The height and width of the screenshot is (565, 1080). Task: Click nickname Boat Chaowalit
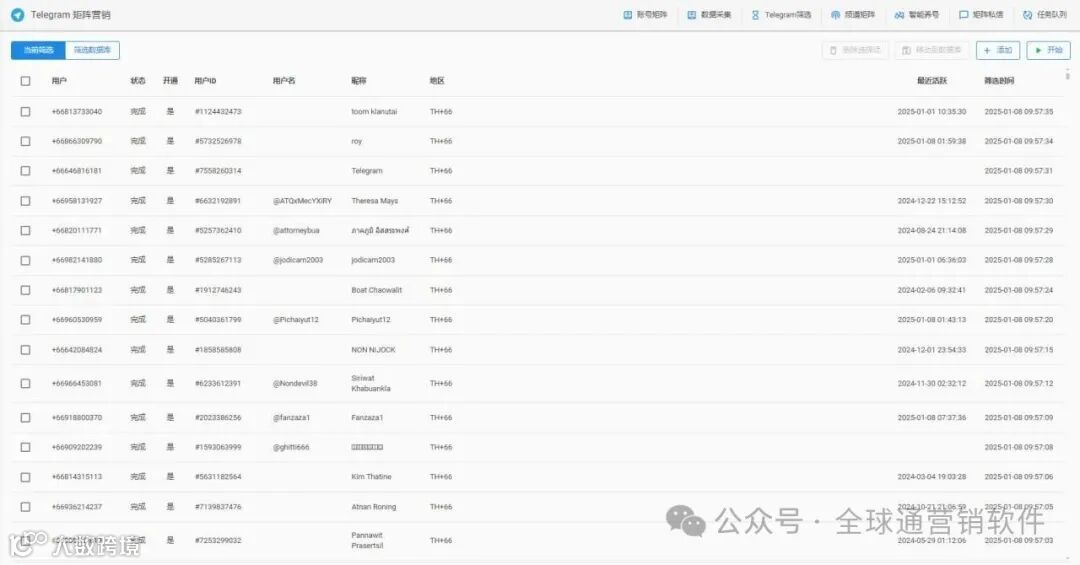coord(377,290)
